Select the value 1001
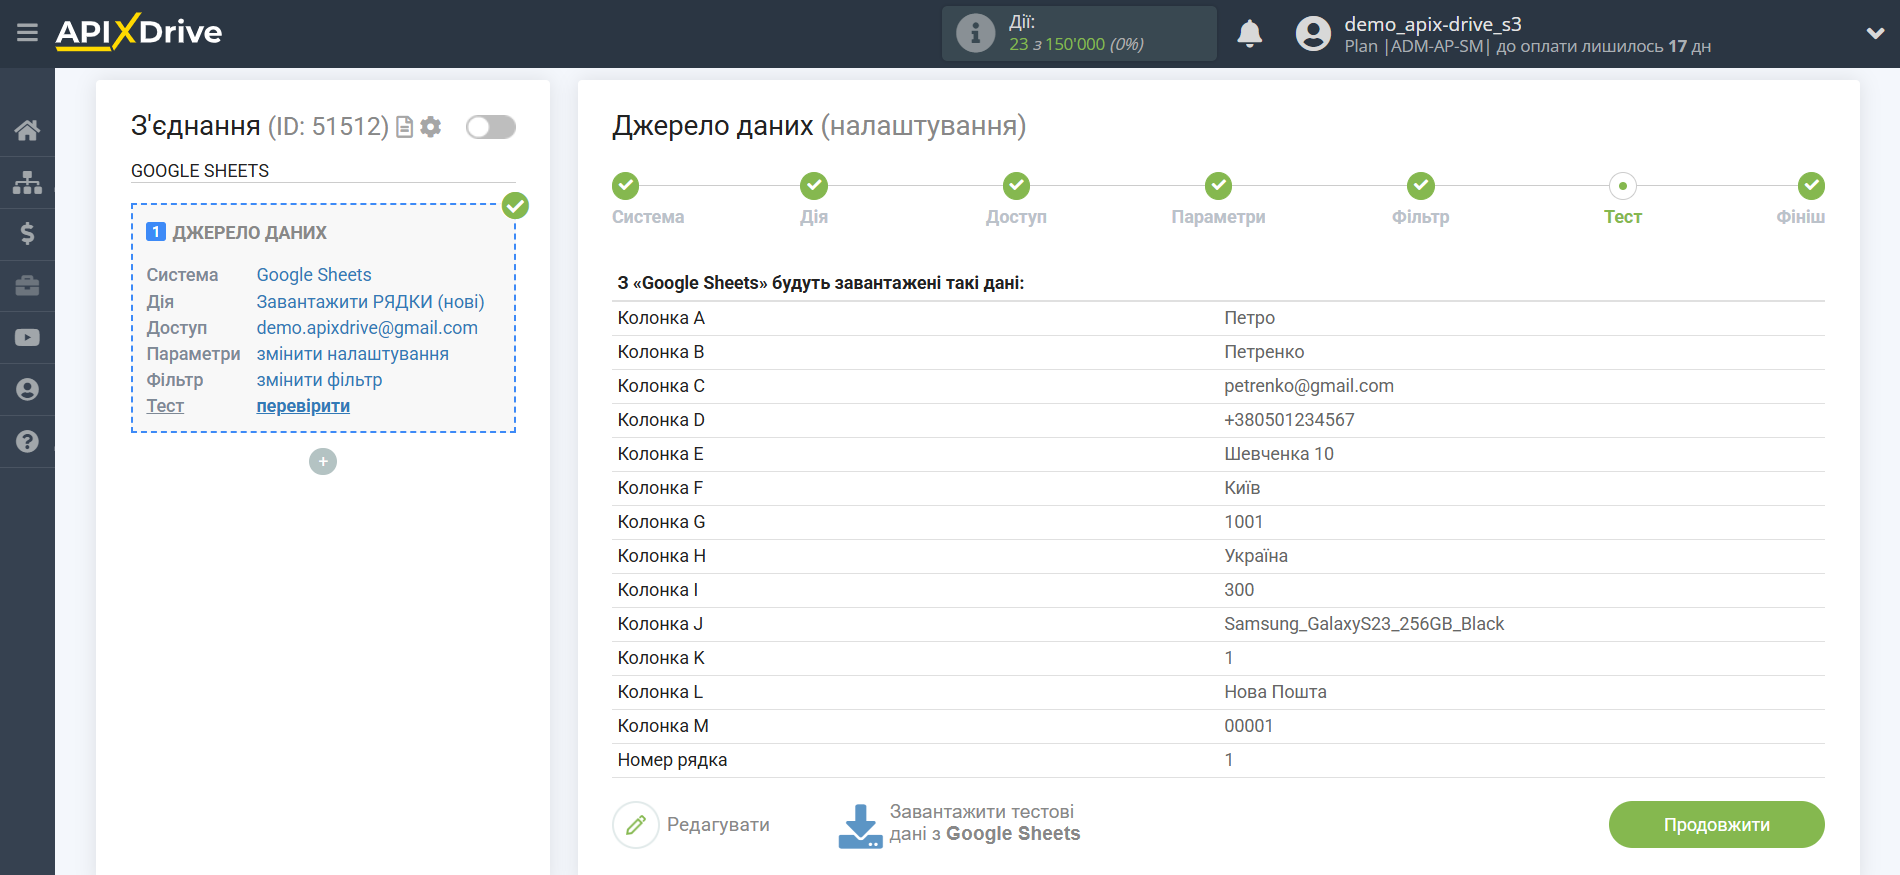Image resolution: width=1900 pixels, height=875 pixels. coord(1243,522)
